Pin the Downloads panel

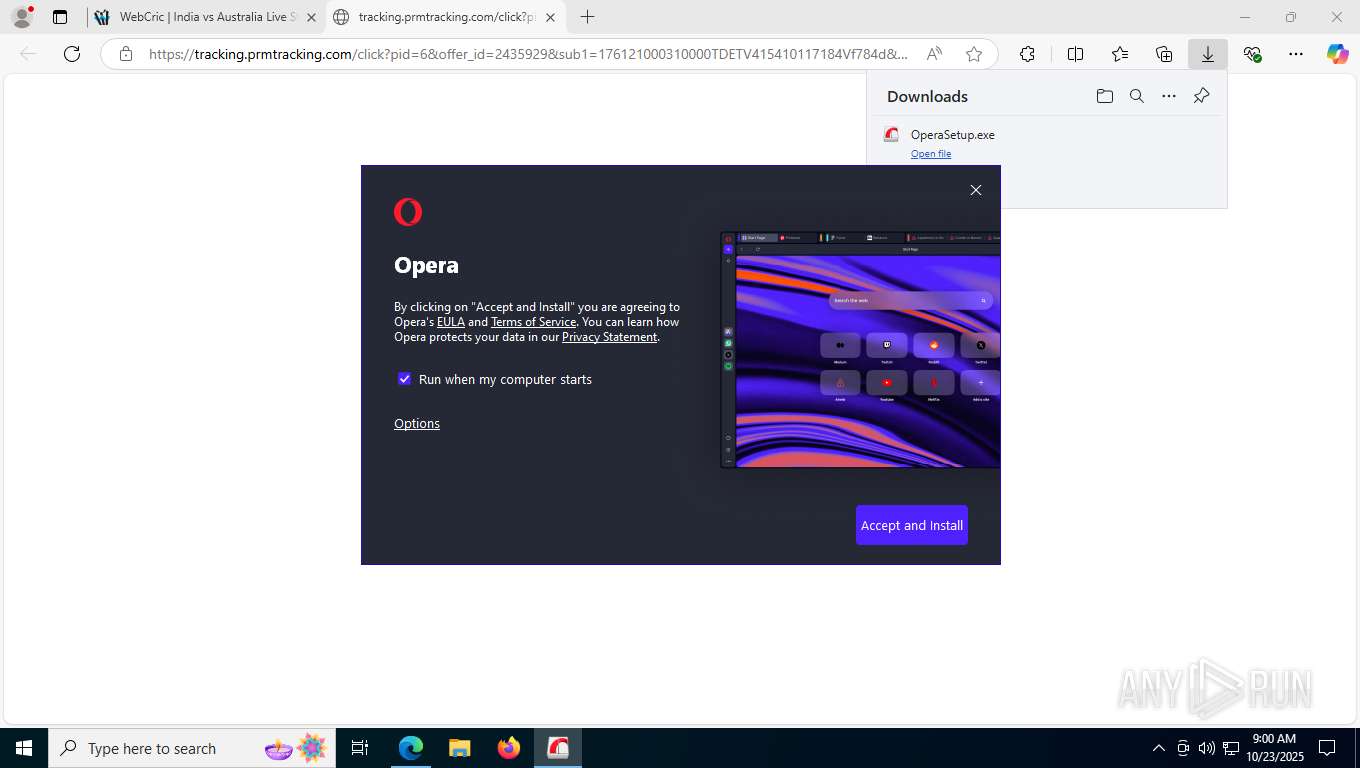point(1202,96)
